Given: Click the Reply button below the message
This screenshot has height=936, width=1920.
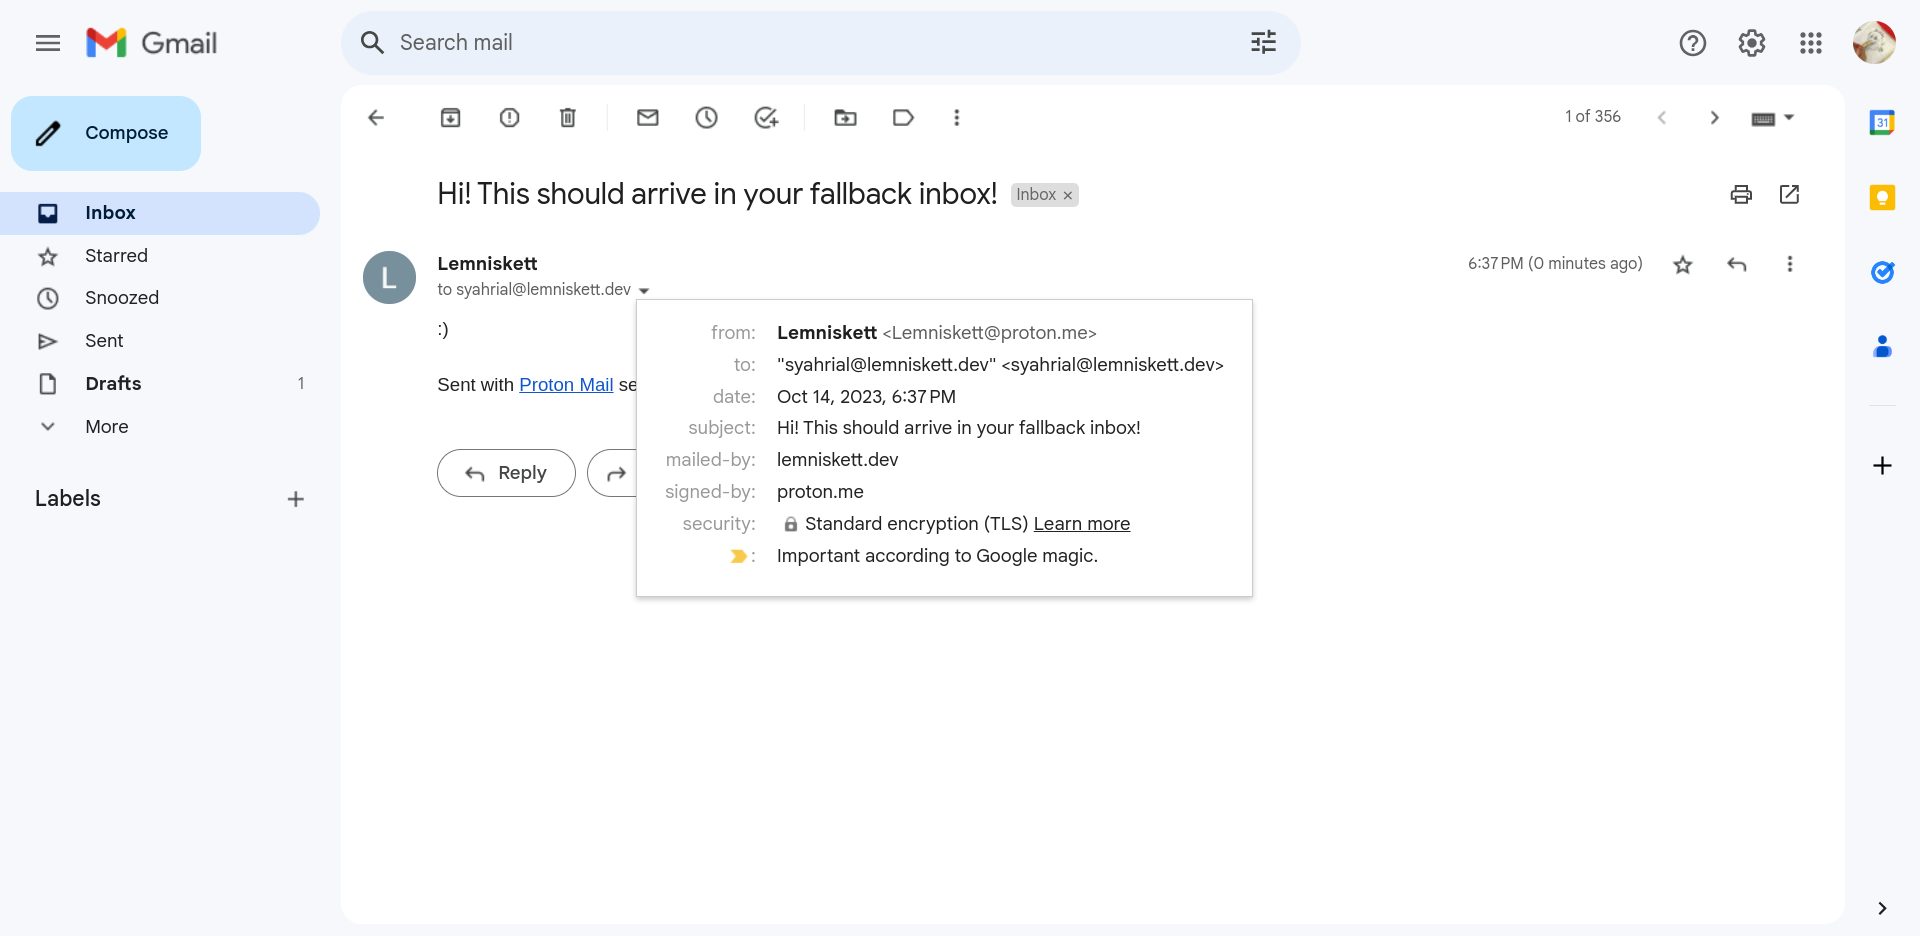Looking at the screenshot, I should click(506, 473).
